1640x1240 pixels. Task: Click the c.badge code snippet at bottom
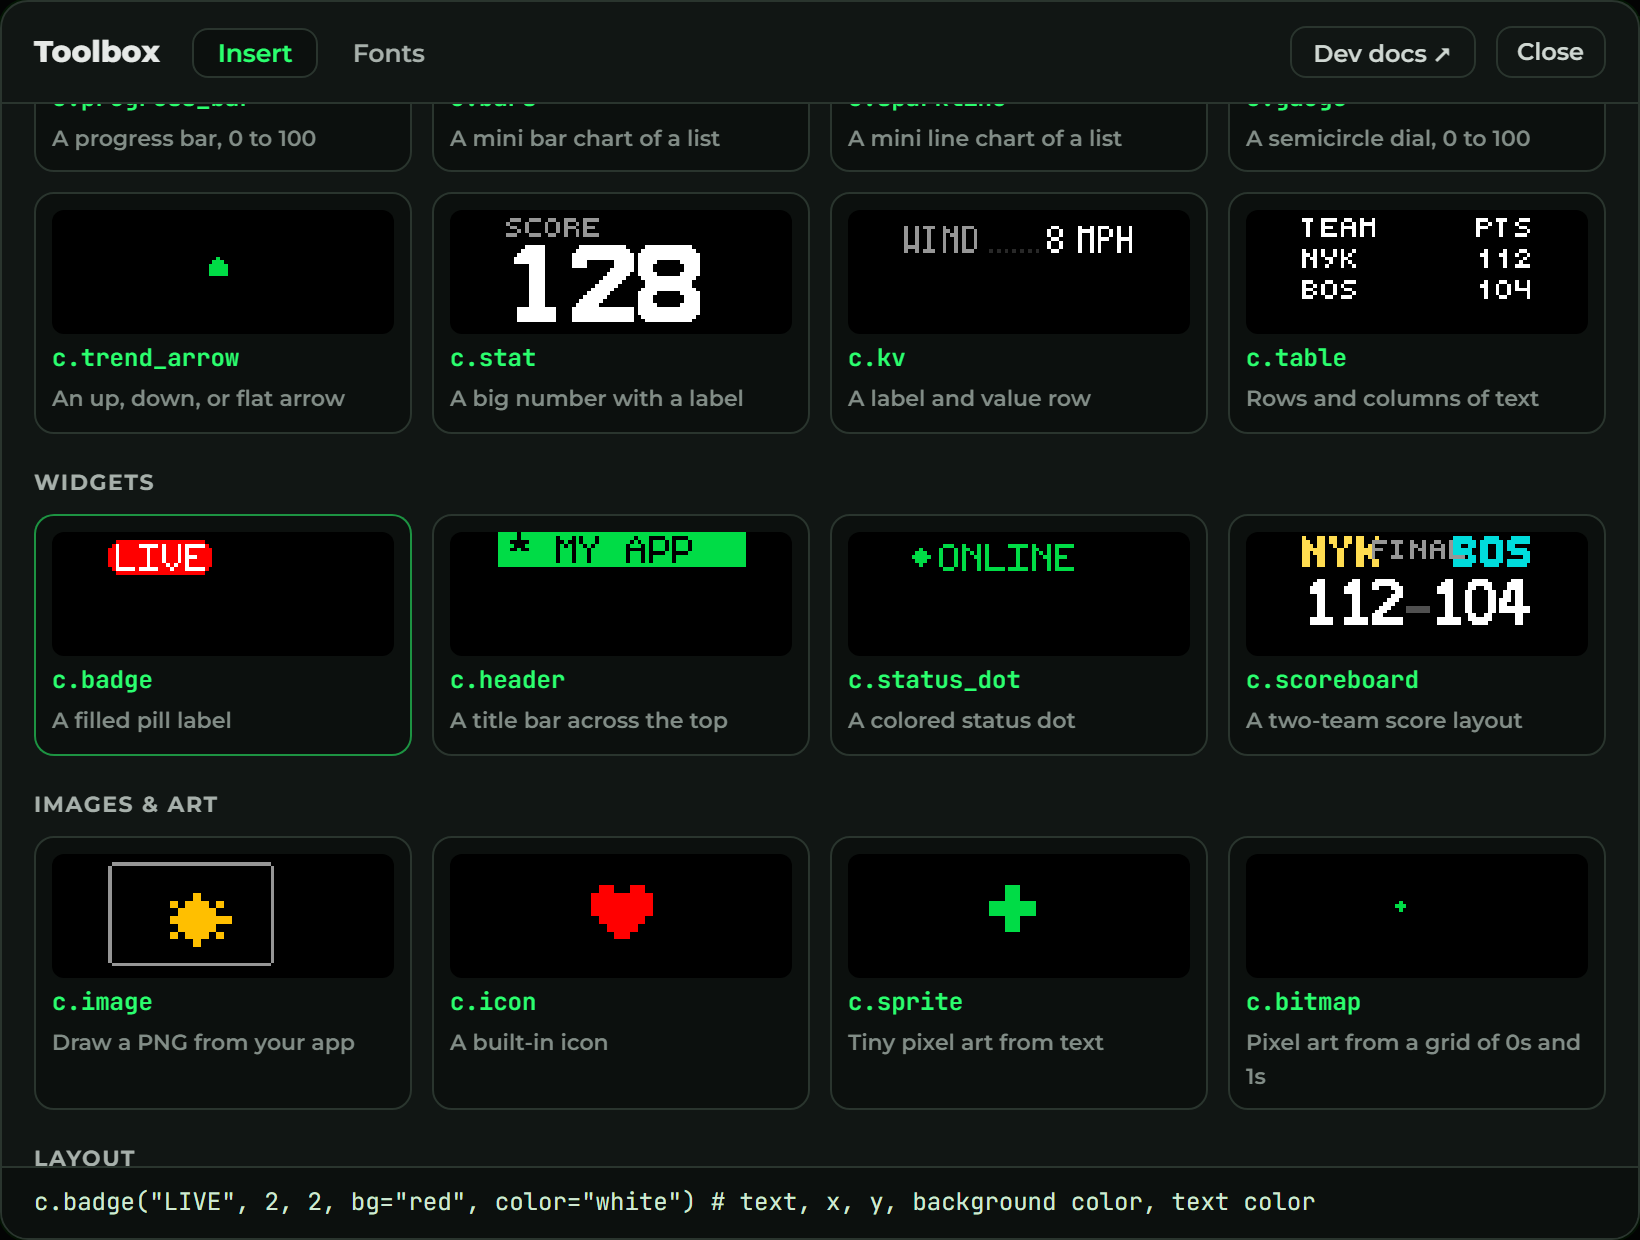(x=675, y=1202)
